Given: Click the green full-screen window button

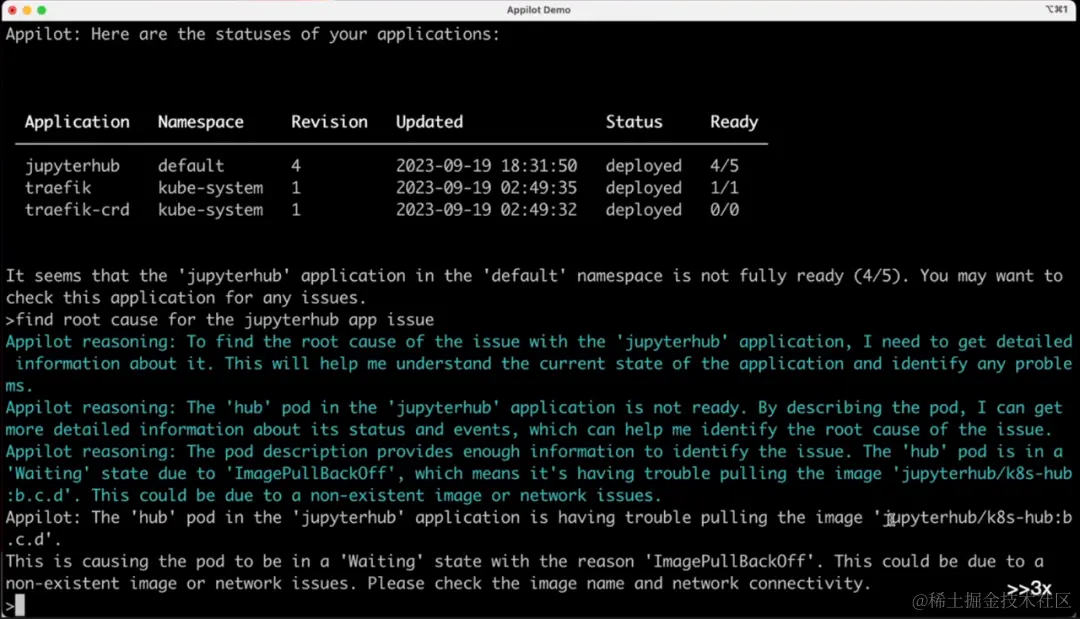Looking at the screenshot, I should [x=42, y=10].
